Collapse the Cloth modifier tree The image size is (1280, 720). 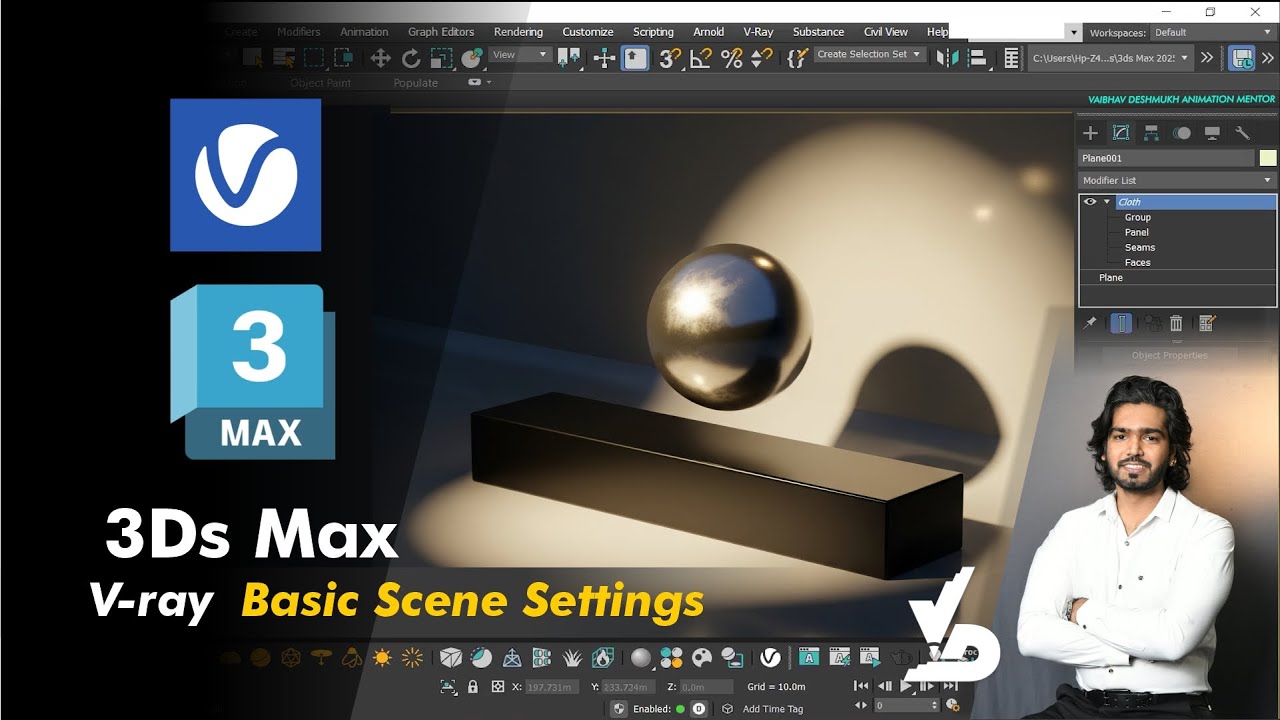[1107, 202]
